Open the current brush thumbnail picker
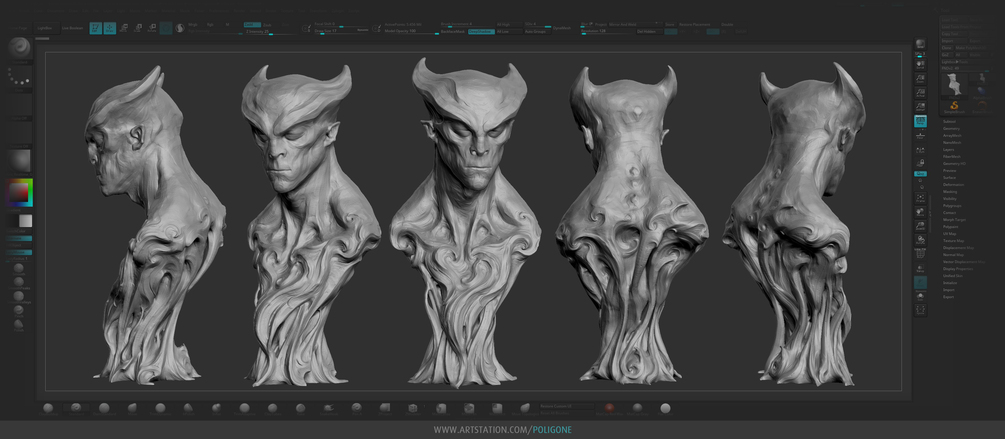The height and width of the screenshot is (439, 1005). 20,49
